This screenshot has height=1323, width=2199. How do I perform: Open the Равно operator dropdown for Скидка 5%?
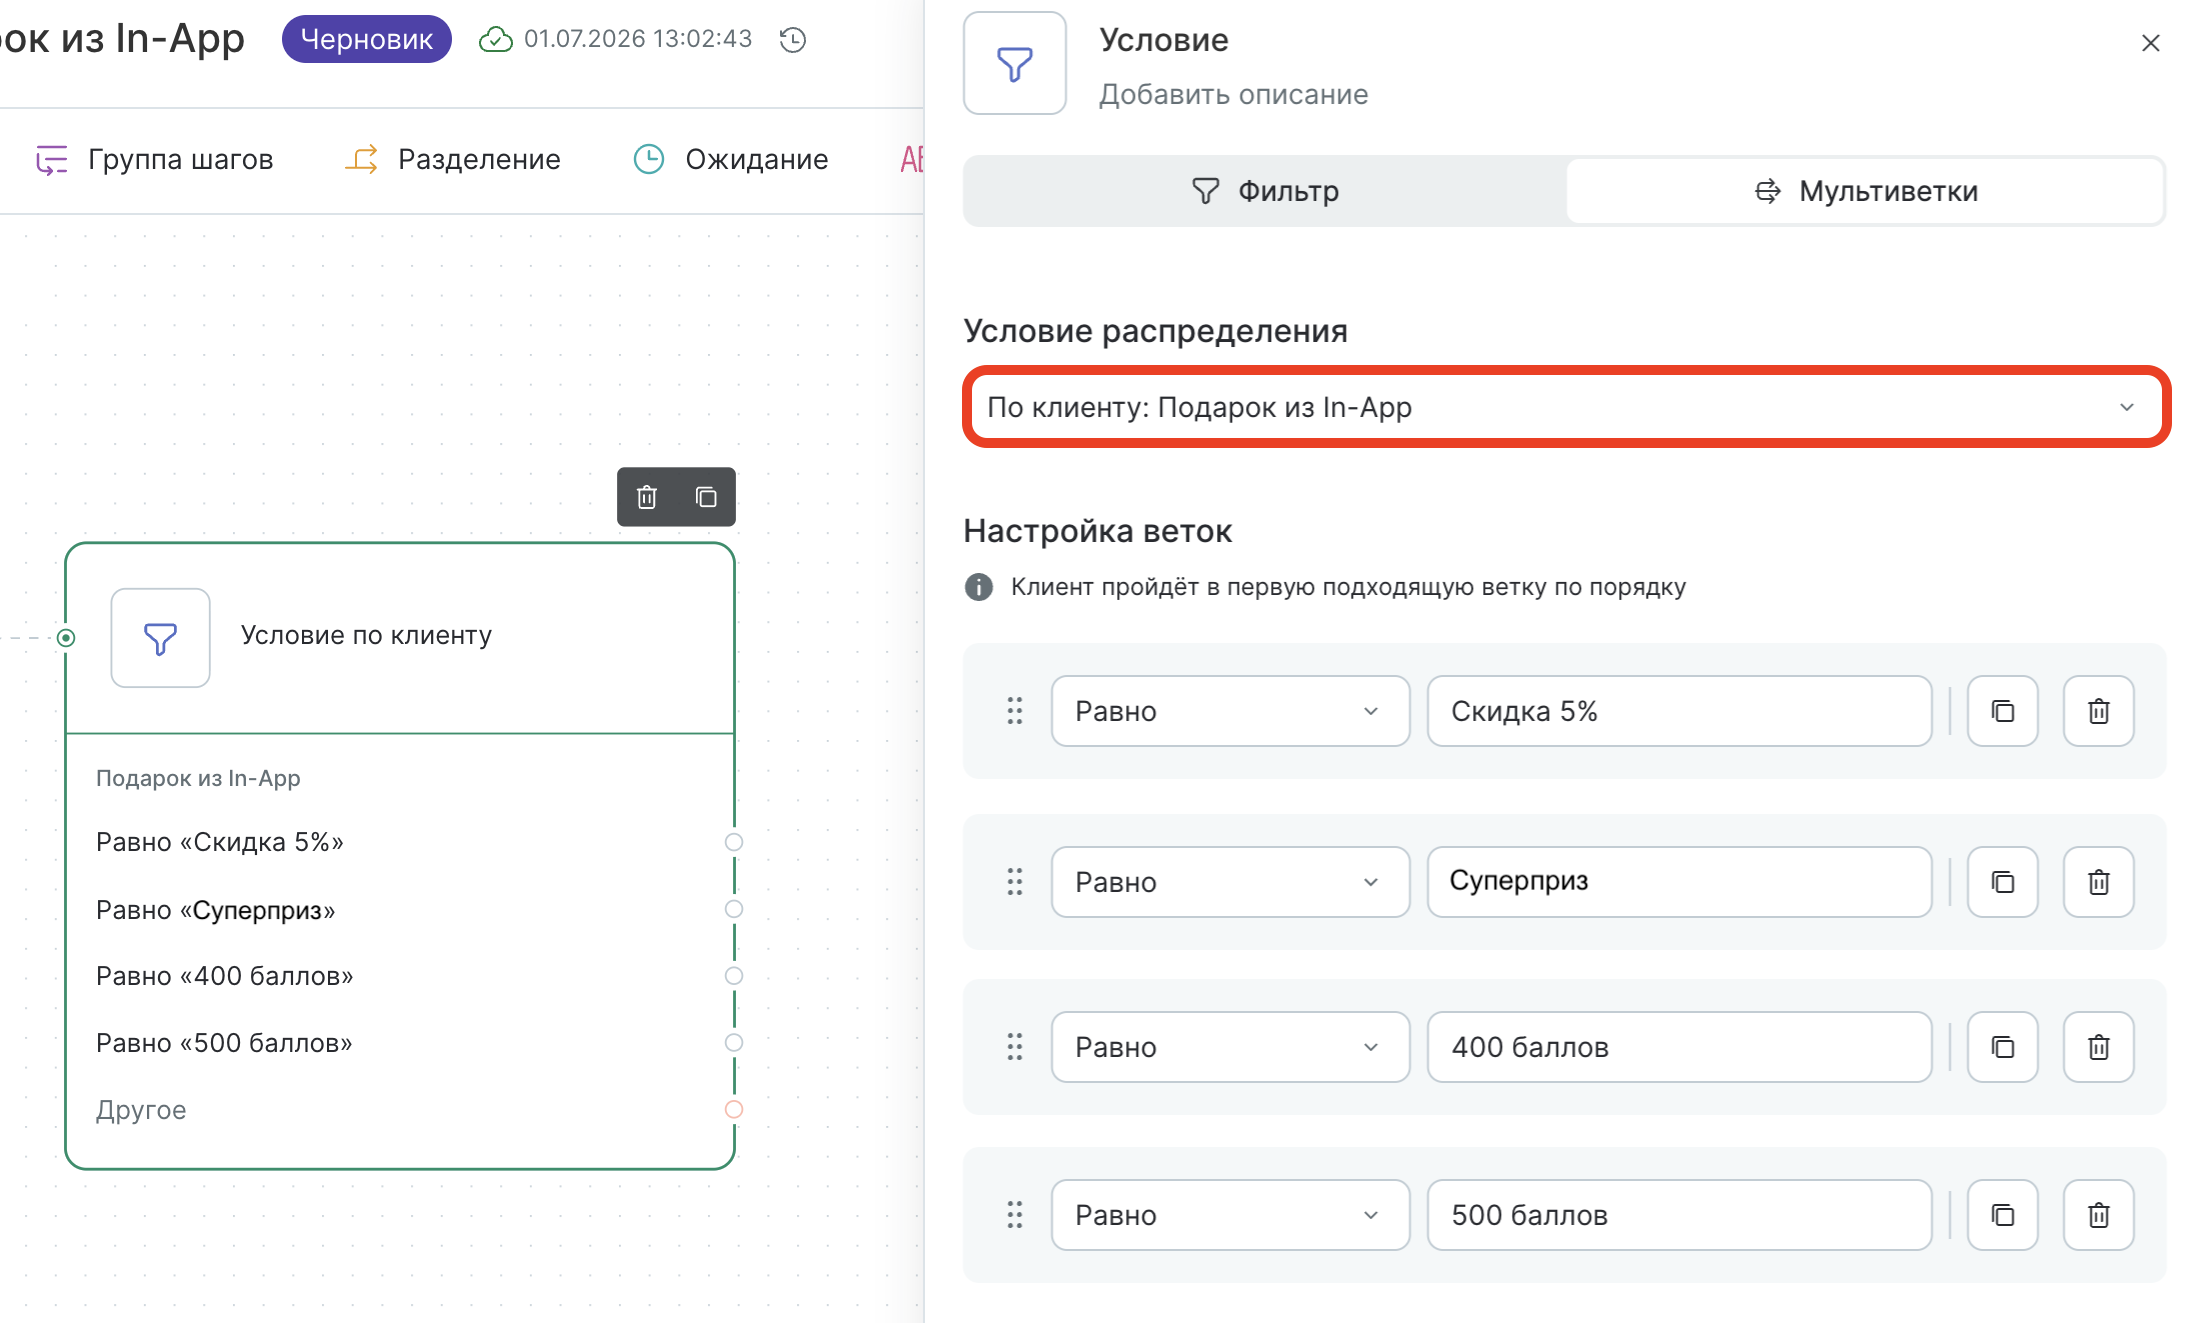point(1231,711)
